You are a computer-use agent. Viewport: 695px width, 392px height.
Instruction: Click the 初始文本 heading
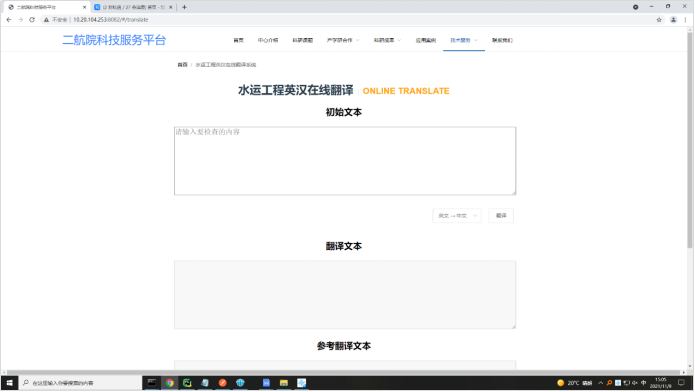click(x=344, y=112)
